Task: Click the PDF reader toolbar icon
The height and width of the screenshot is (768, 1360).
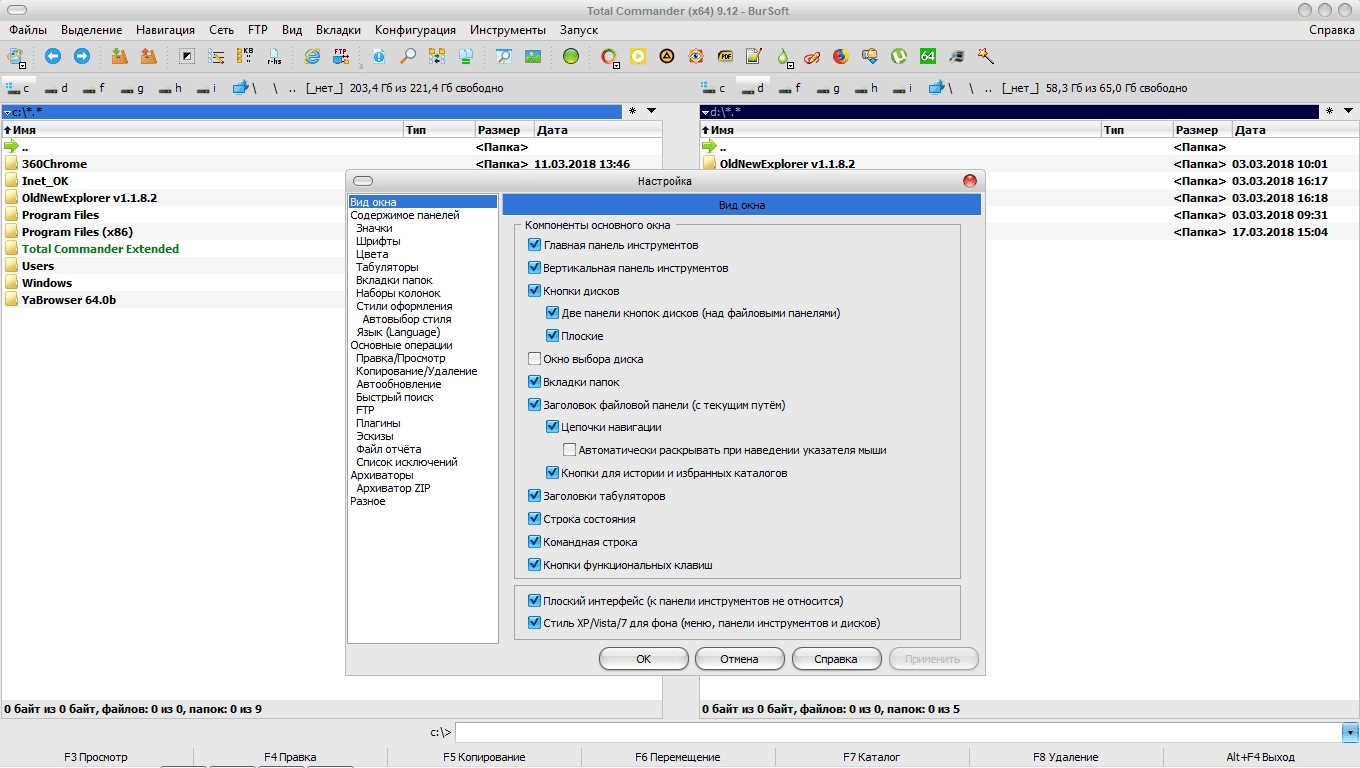Action: pyautogui.click(x=725, y=56)
